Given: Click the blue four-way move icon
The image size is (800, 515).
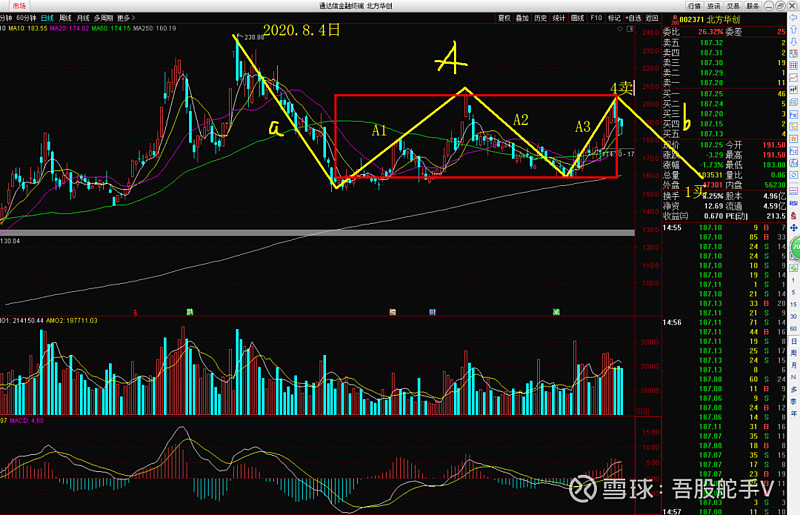Looking at the screenshot, I should (793, 227).
